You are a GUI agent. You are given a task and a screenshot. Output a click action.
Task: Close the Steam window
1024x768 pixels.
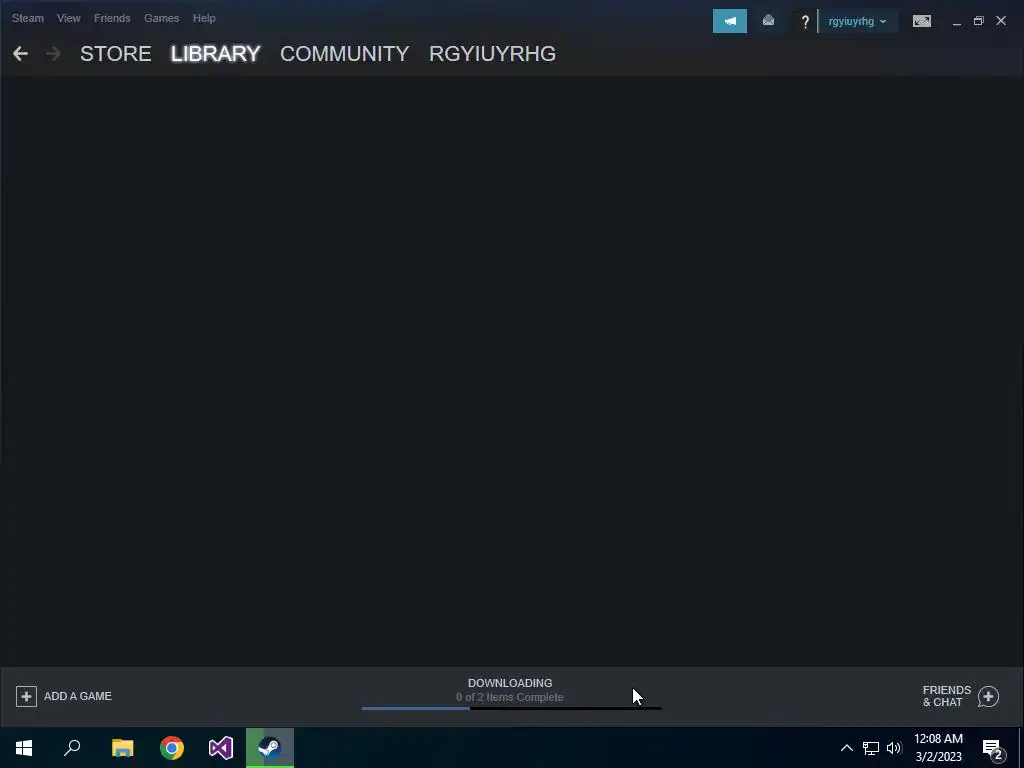click(x=1001, y=21)
